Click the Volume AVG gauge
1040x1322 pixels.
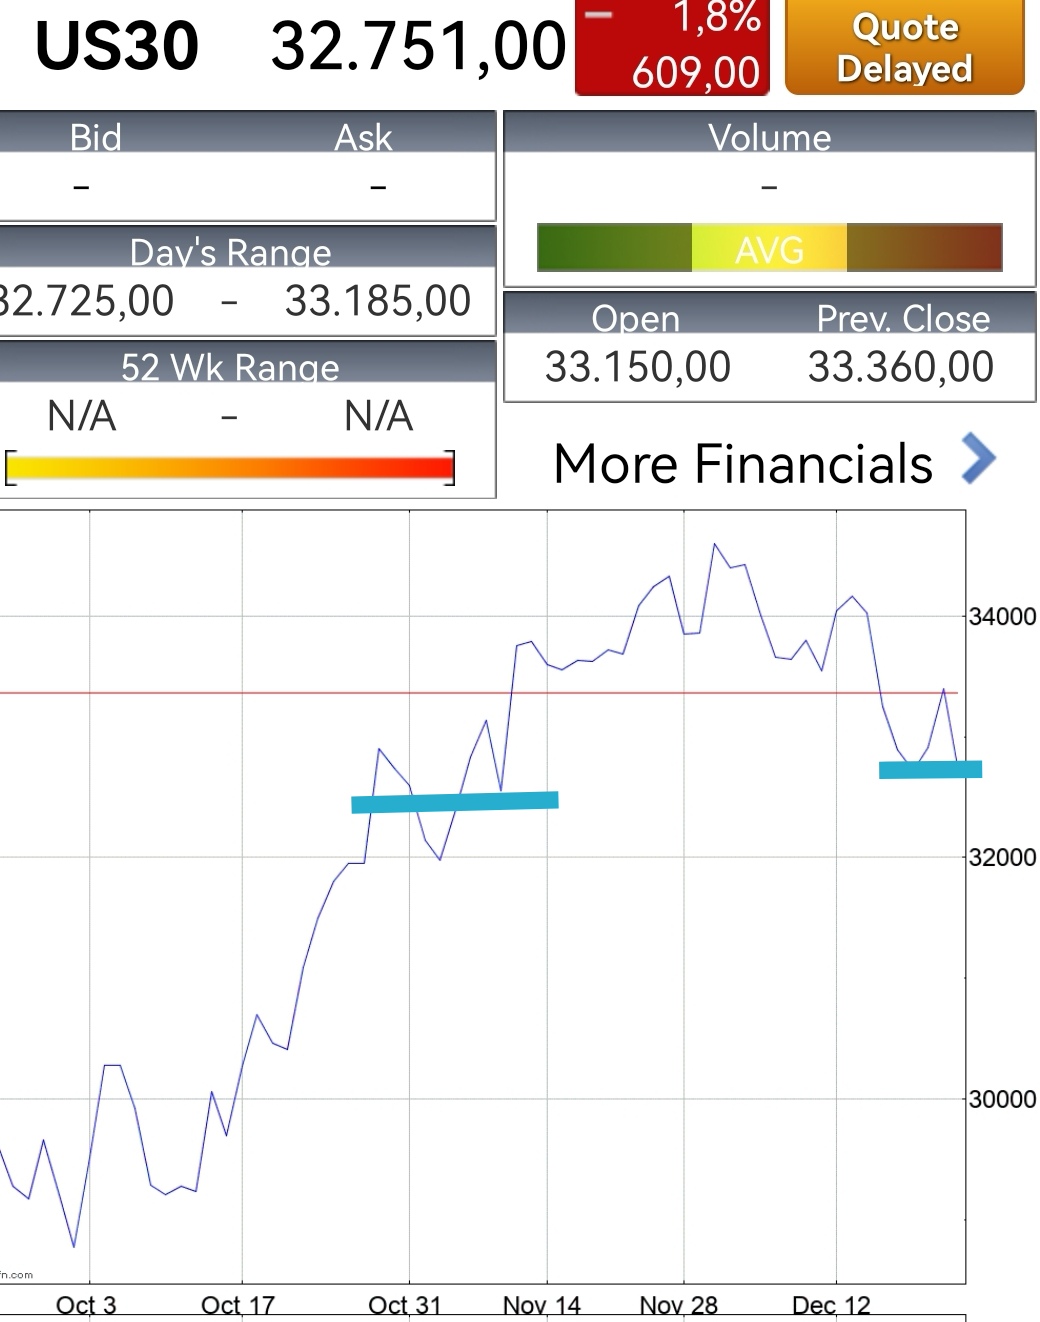770,248
